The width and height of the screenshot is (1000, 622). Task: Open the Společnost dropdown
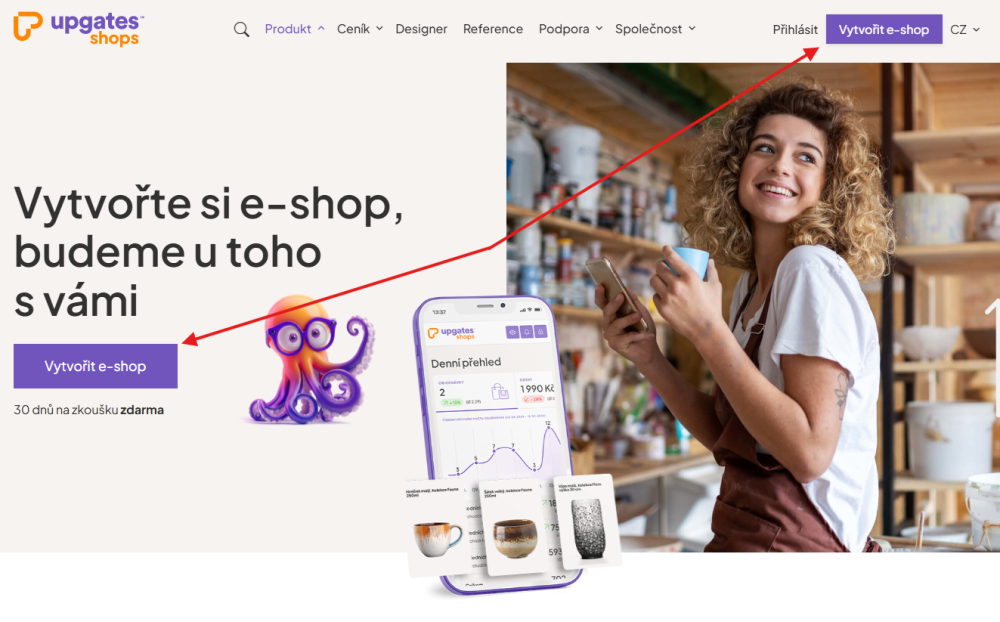[655, 29]
